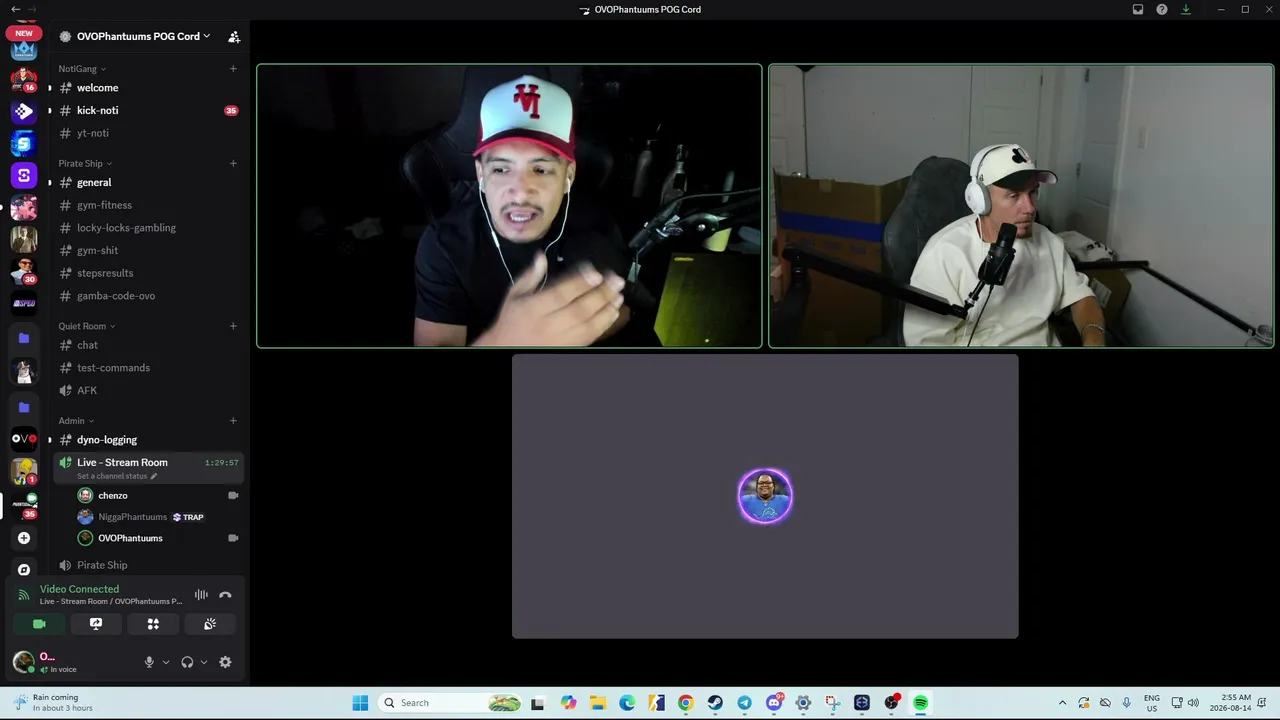Screen dimensions: 1280x720
Task: Open headphone output options chevron
Action: coord(204,662)
